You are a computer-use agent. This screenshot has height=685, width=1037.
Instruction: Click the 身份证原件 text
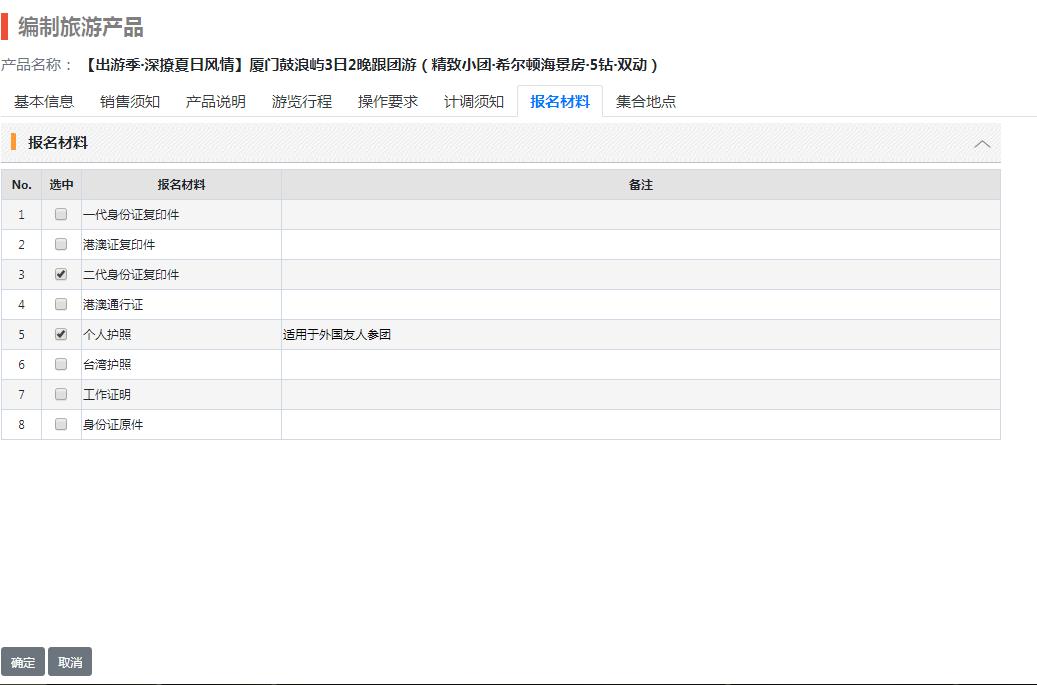click(x=113, y=424)
